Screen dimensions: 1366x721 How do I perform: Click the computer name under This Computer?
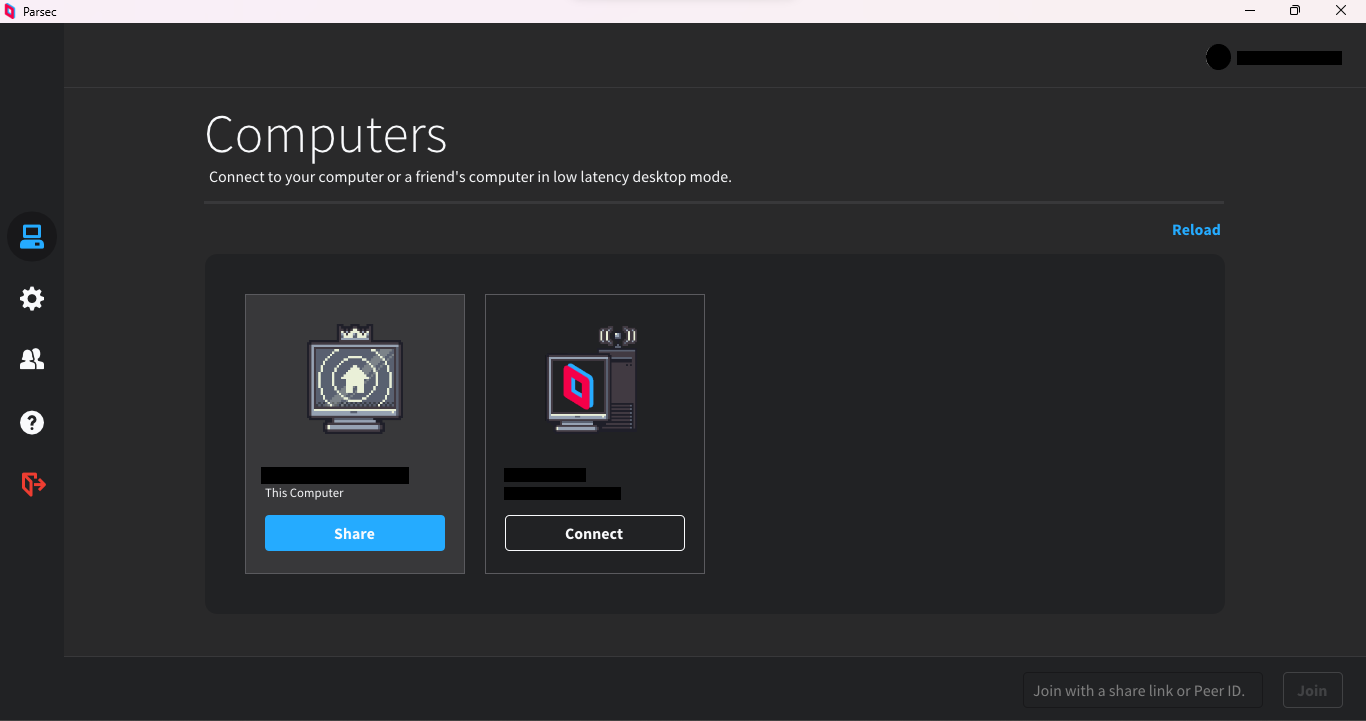point(334,474)
